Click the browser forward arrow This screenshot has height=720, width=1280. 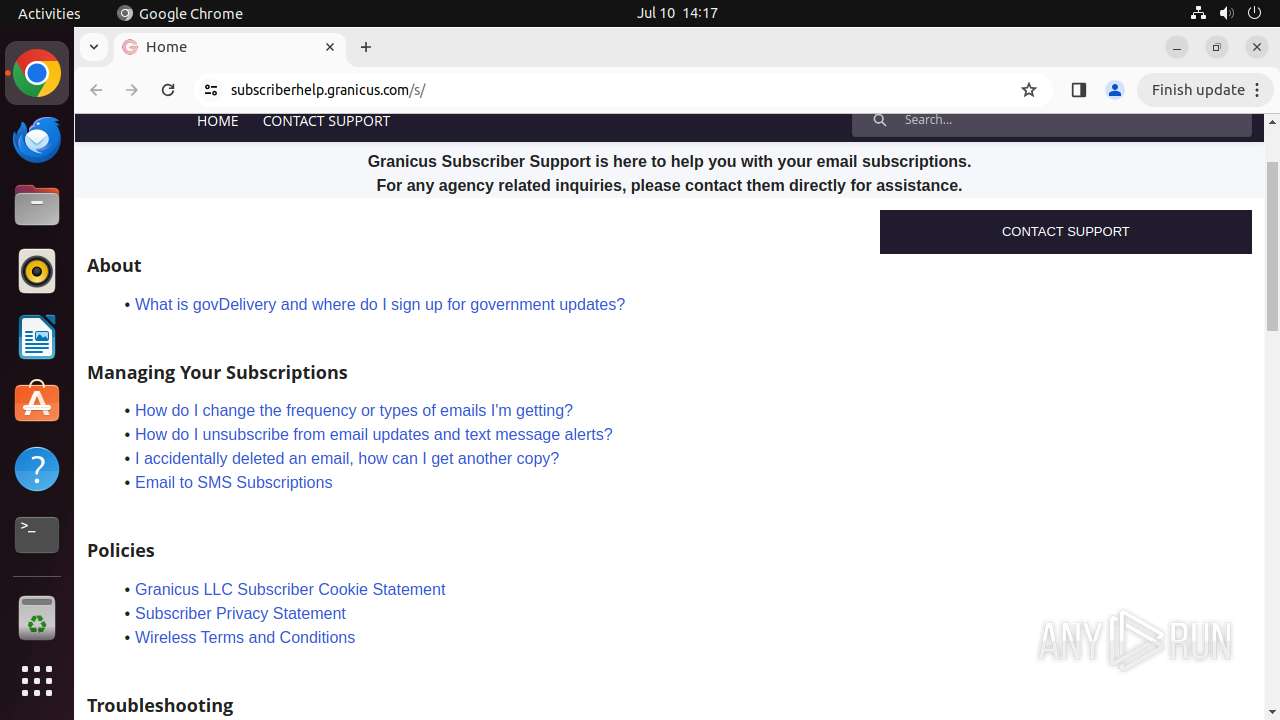click(x=132, y=90)
